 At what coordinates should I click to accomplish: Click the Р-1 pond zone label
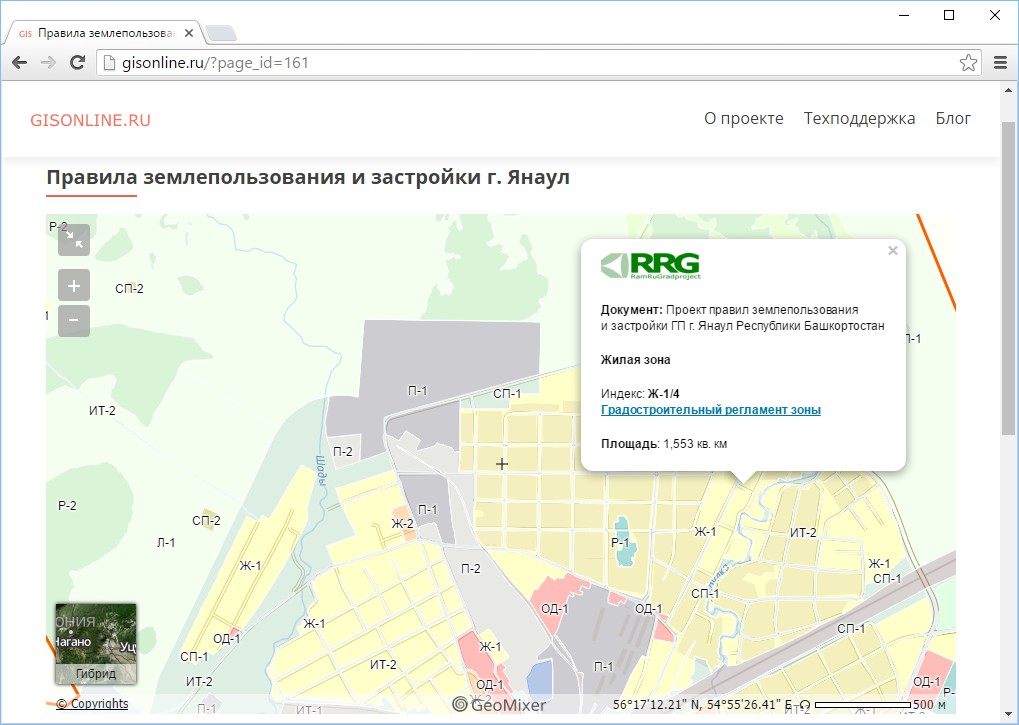point(620,542)
